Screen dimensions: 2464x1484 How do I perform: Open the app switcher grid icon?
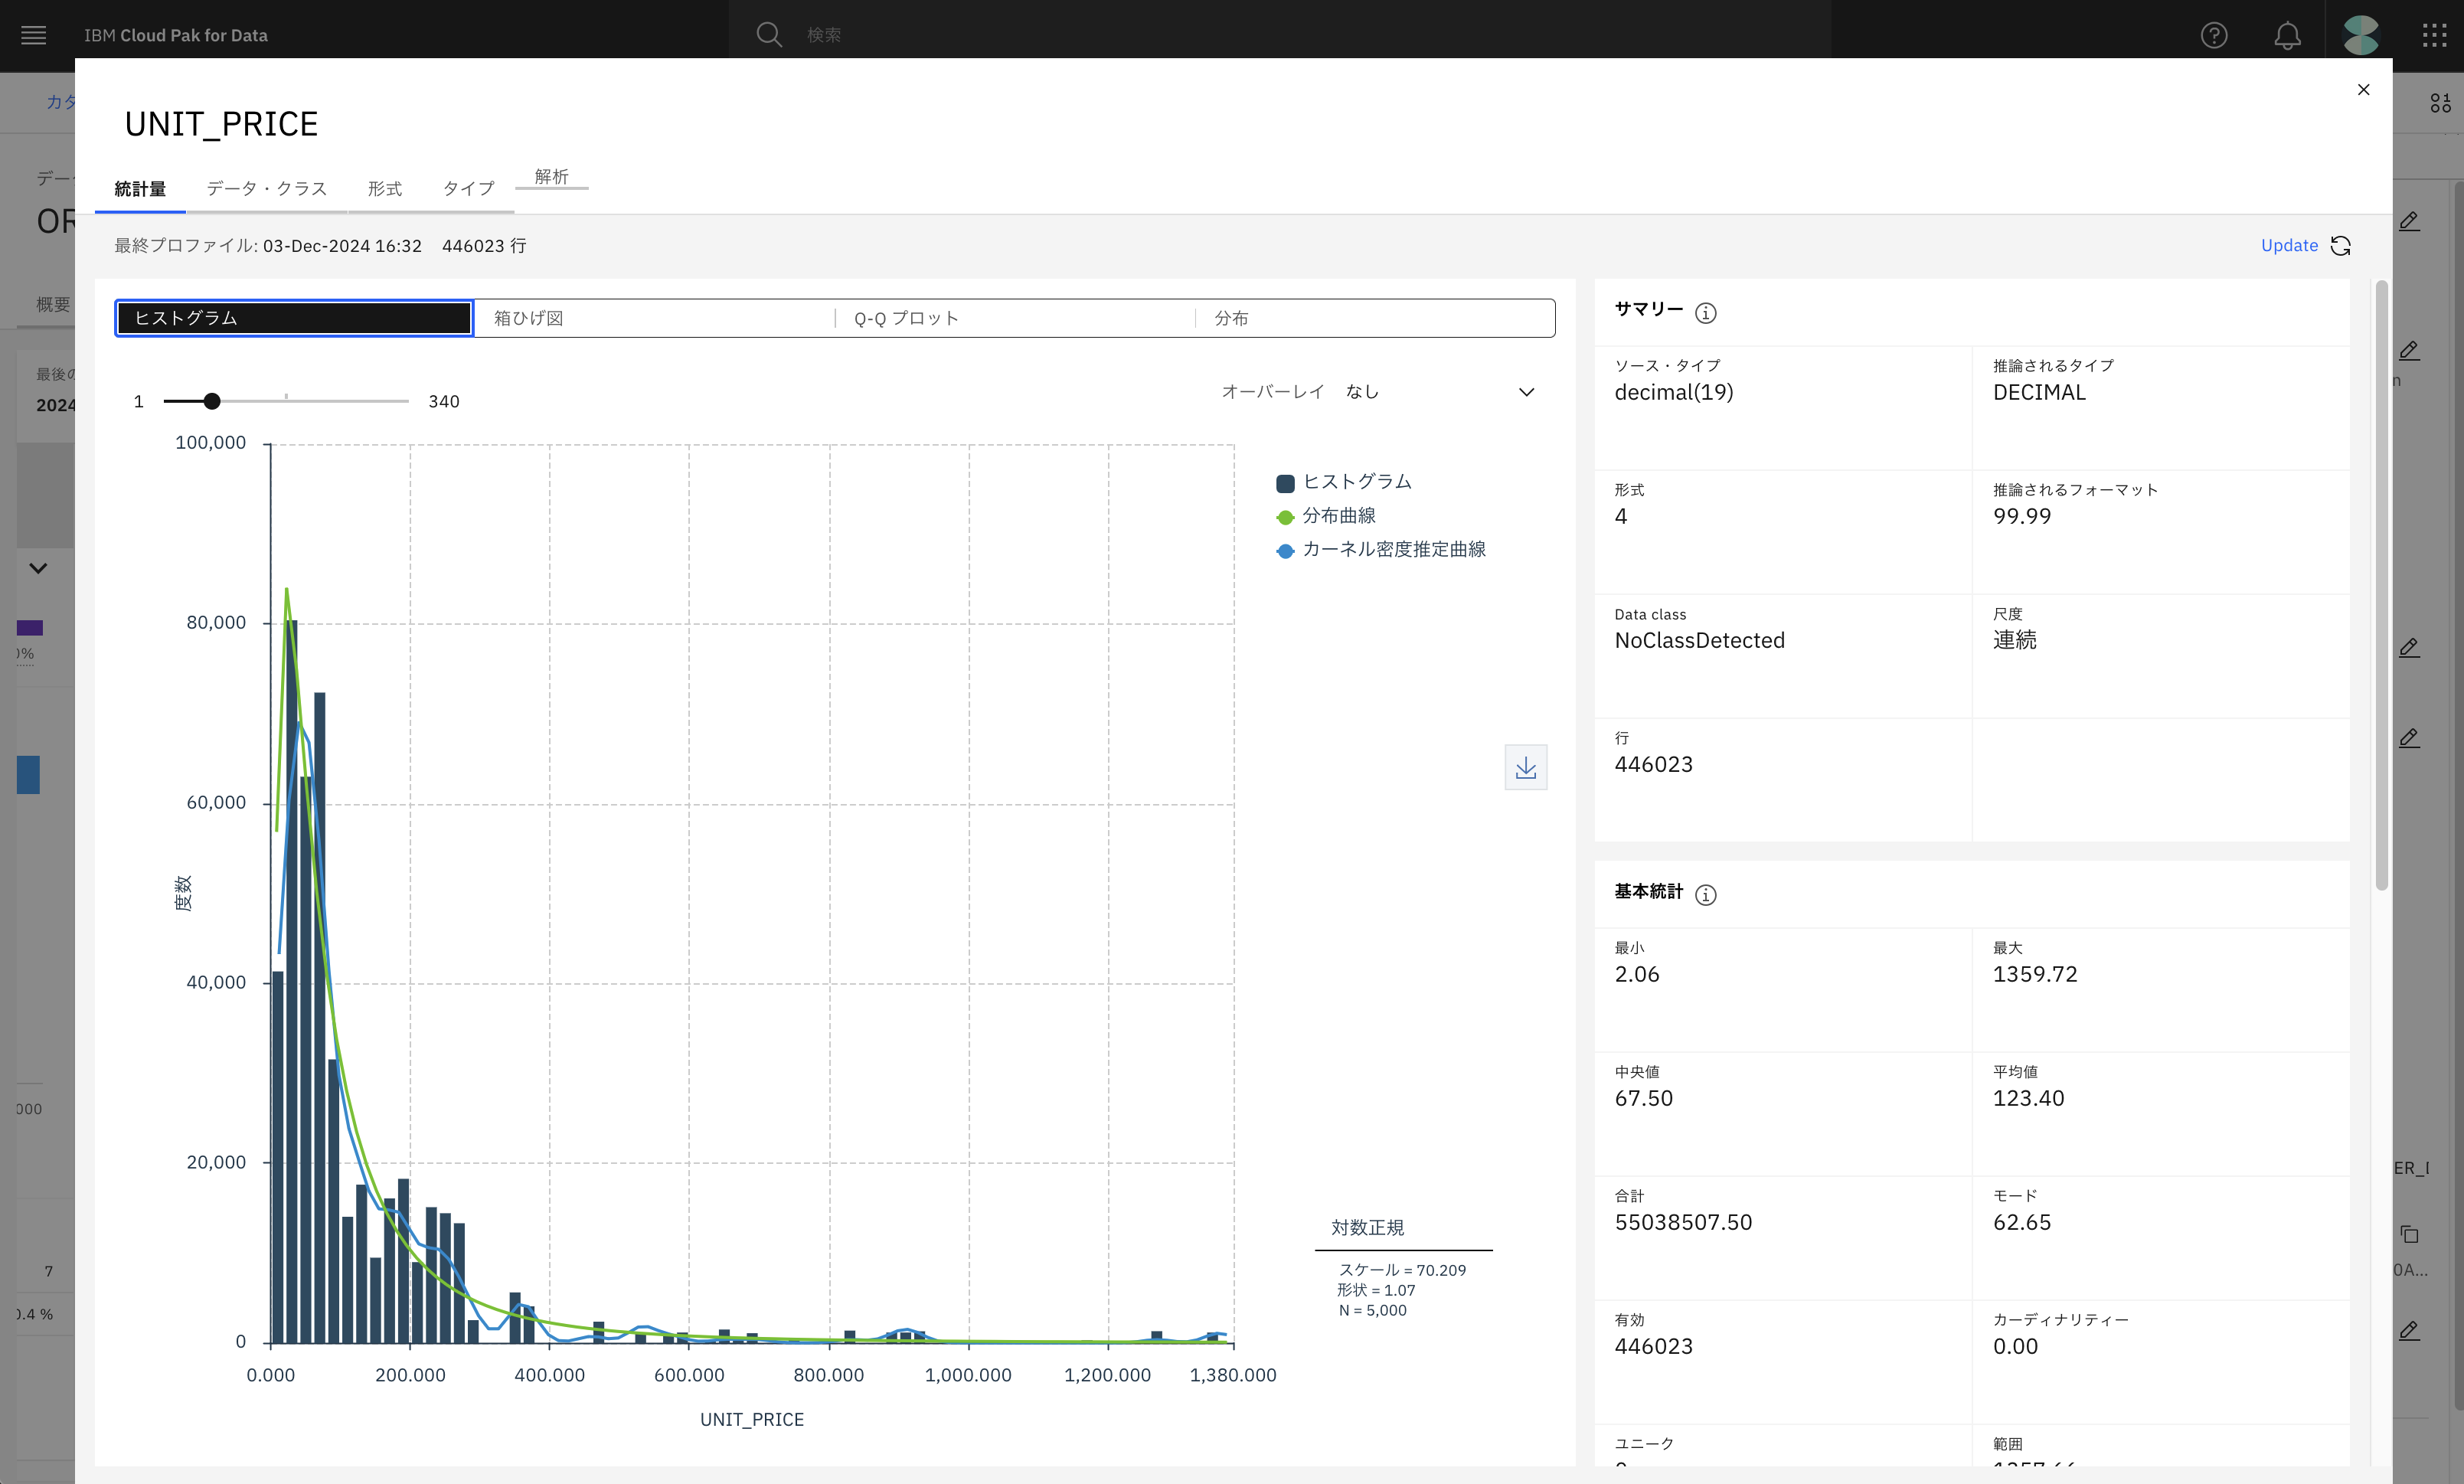pyautogui.click(x=2434, y=35)
